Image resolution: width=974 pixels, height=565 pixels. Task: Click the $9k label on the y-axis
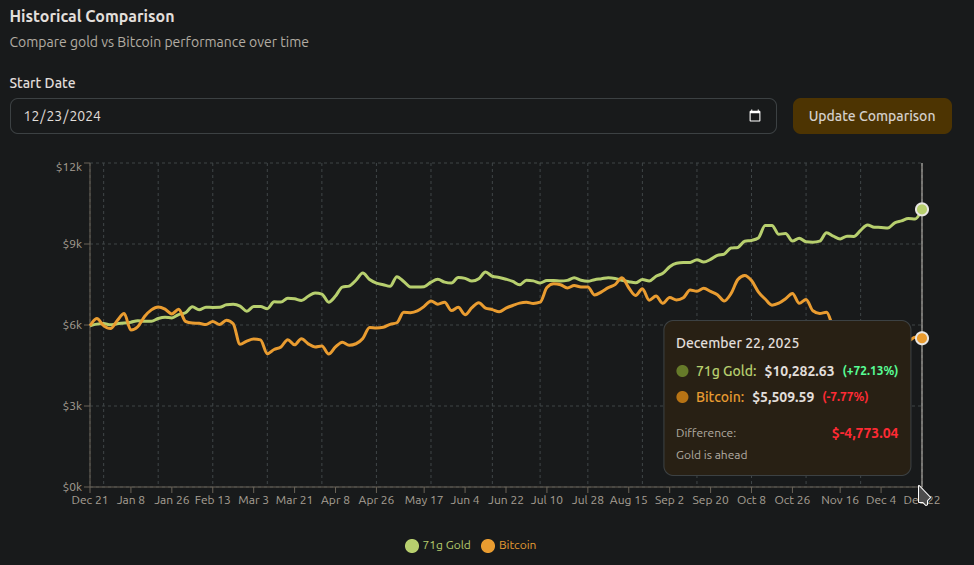(72, 244)
